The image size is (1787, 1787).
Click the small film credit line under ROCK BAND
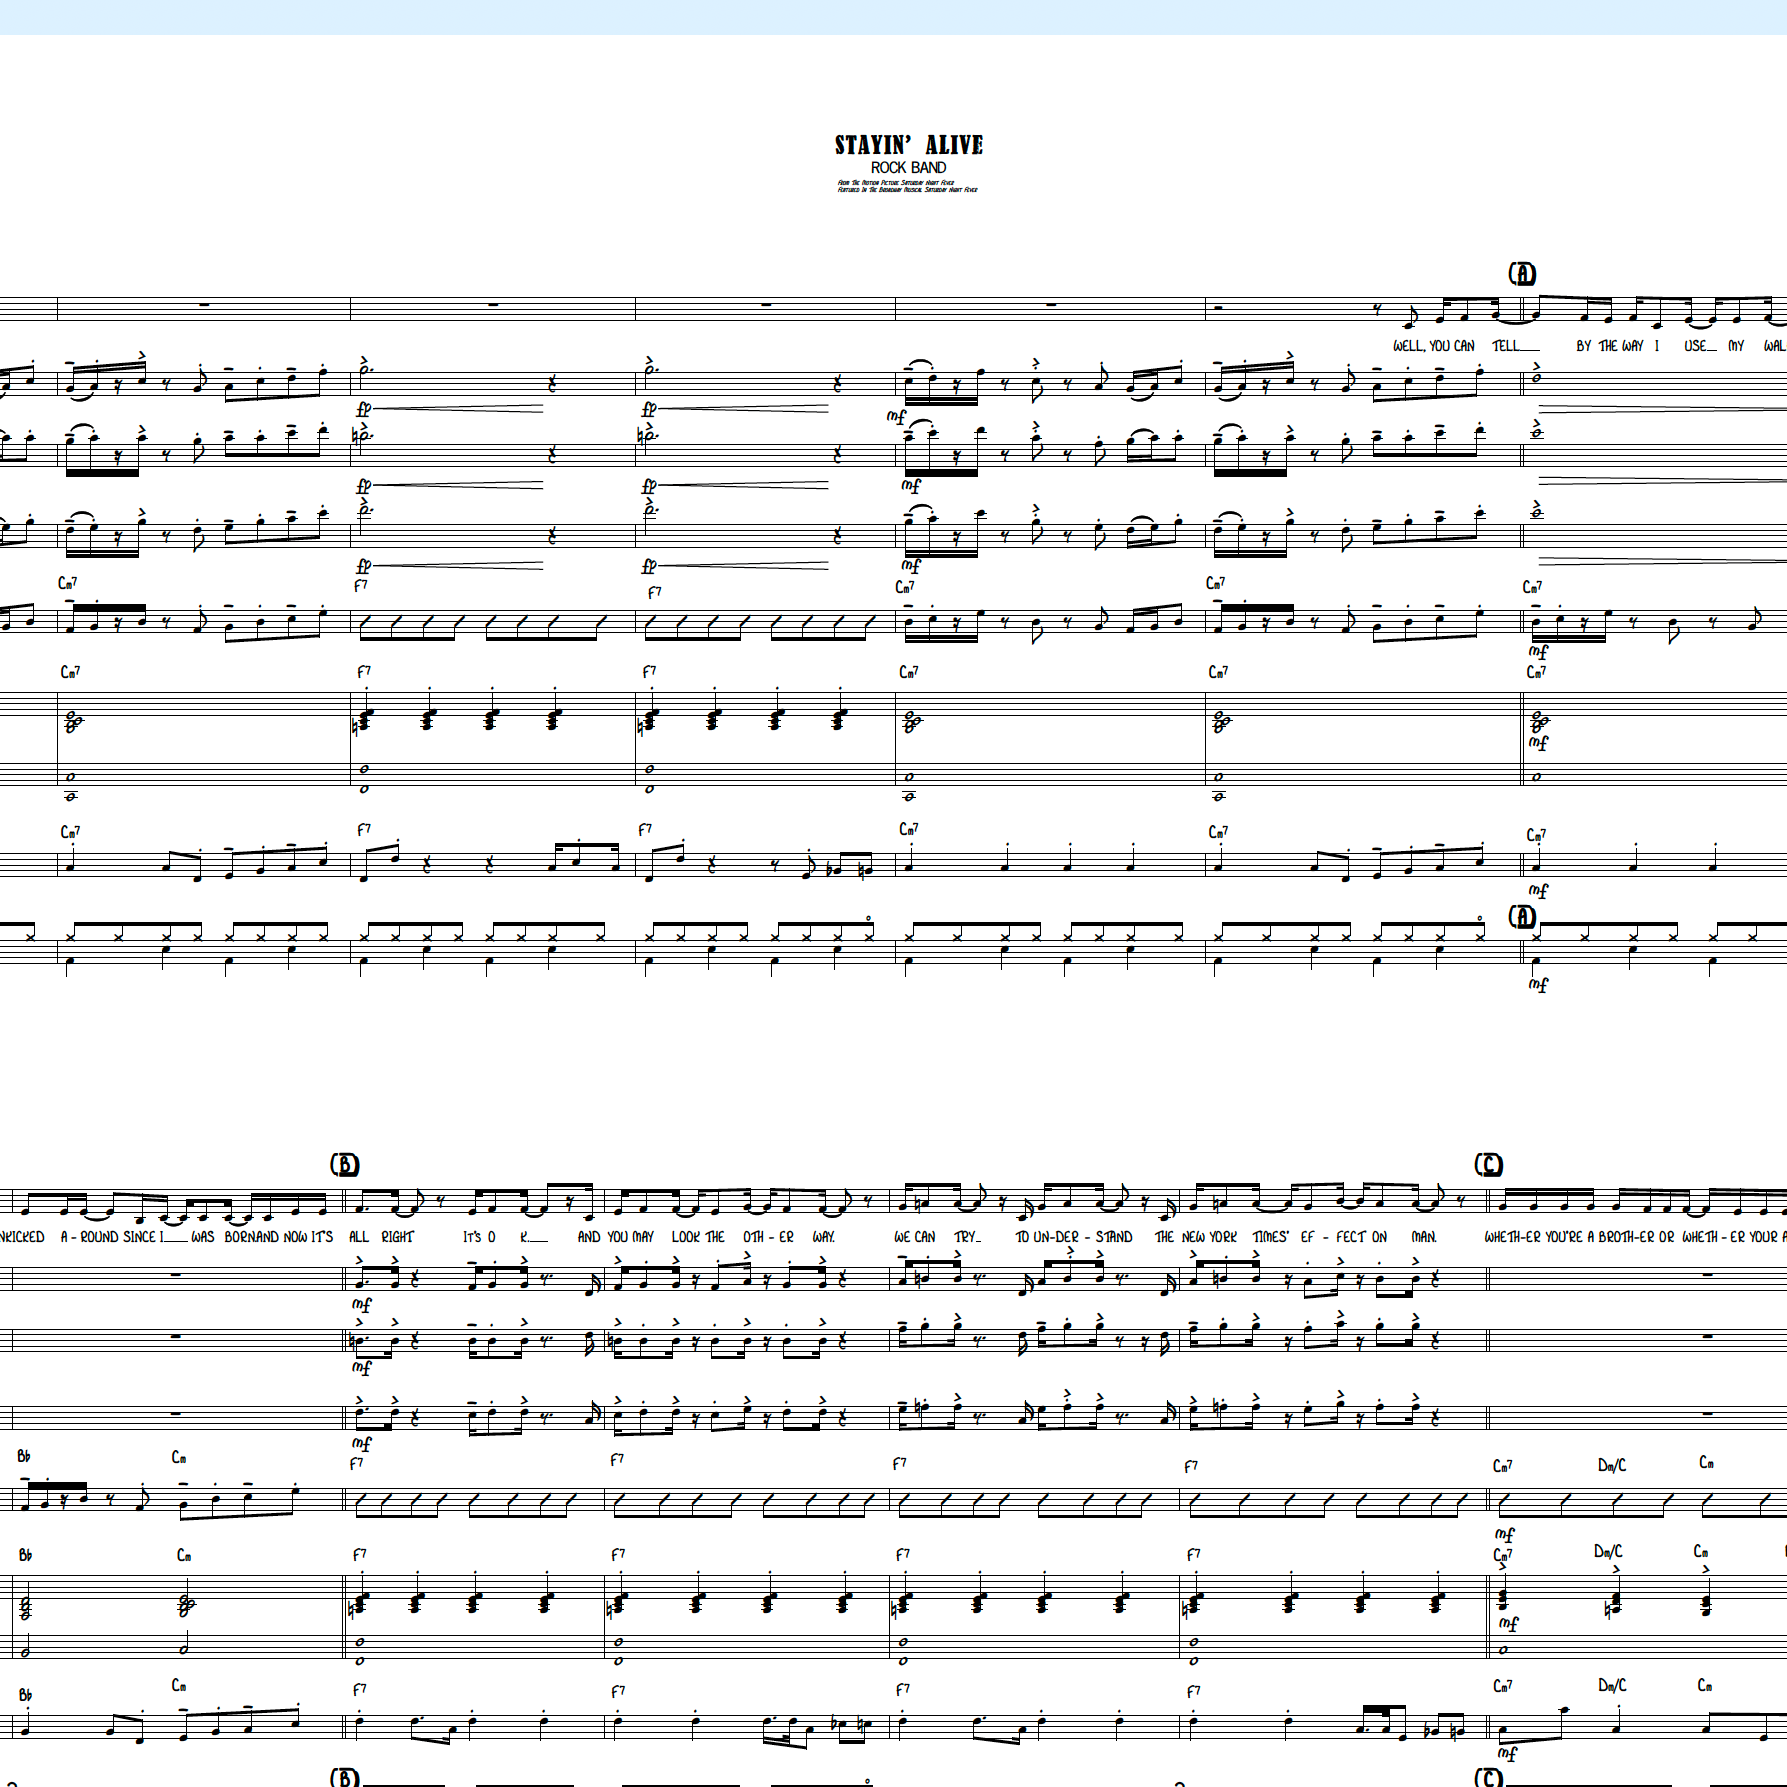(x=908, y=186)
